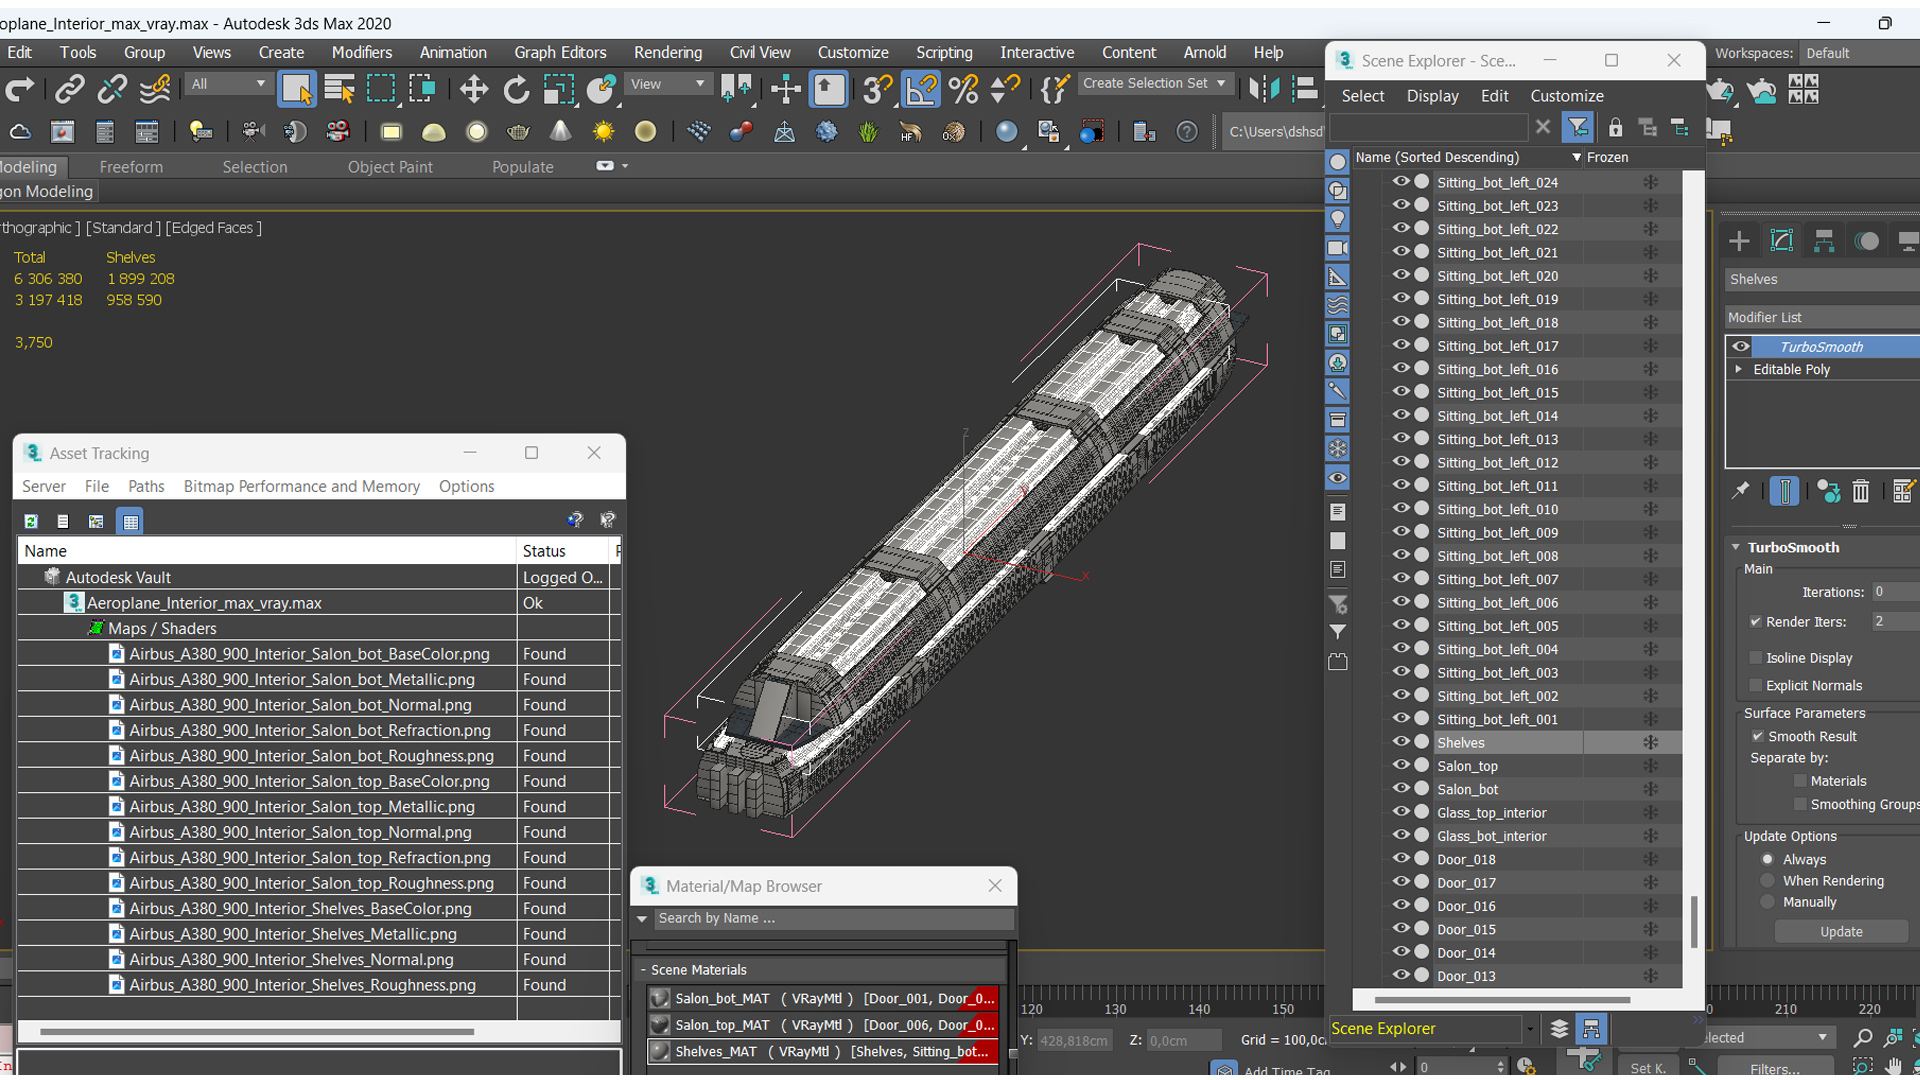The width and height of the screenshot is (1920, 1080).
Task: Expand the Editable Poly modifier entry
Action: 1739,369
